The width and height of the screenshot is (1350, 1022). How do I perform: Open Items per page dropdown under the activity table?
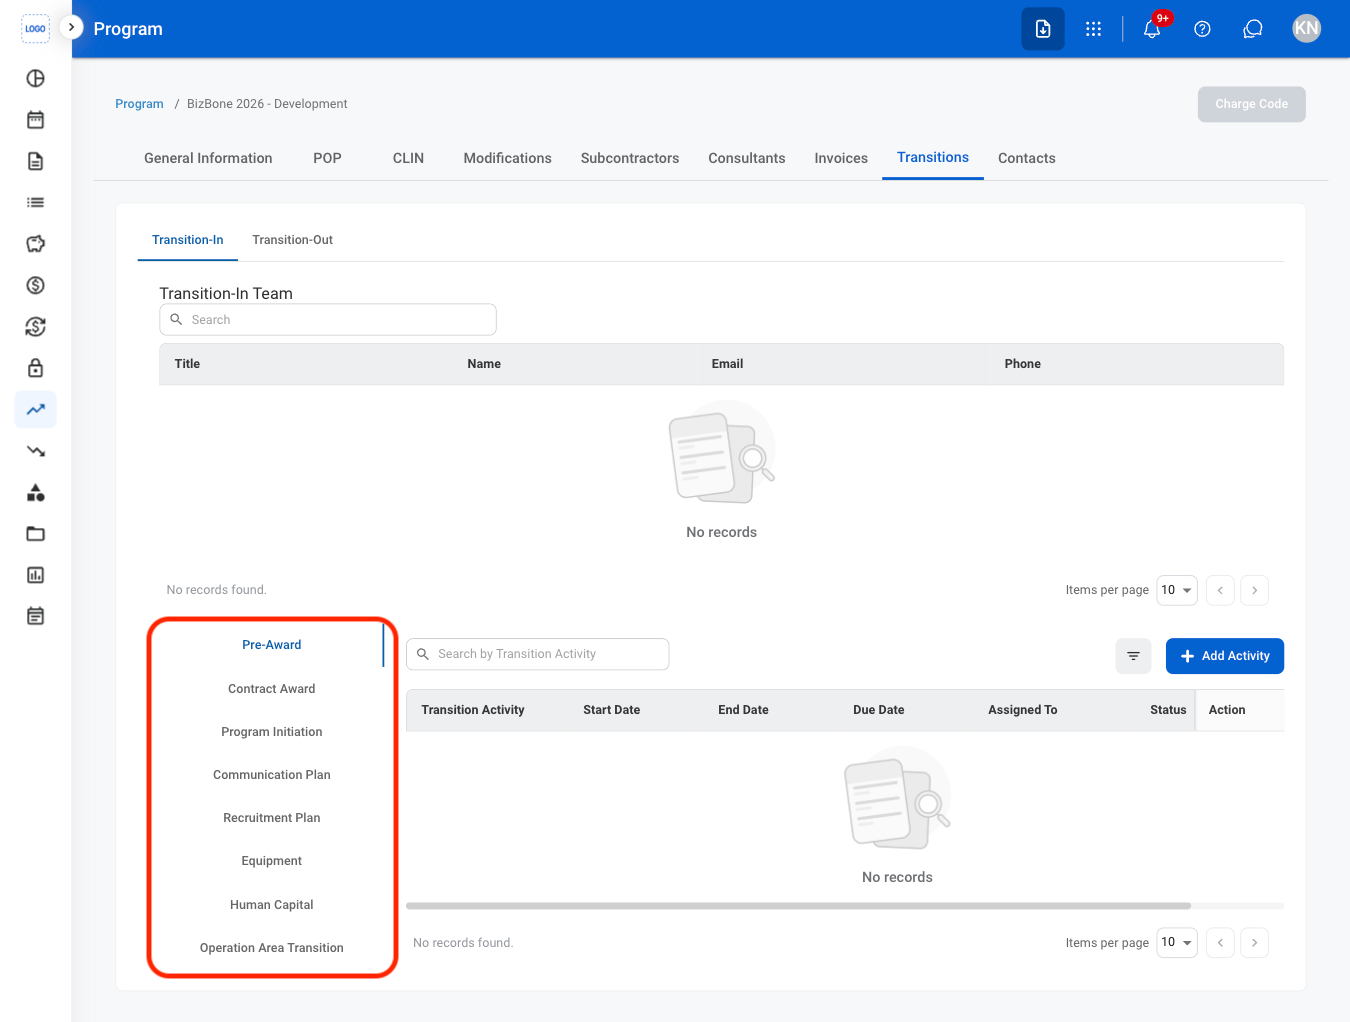click(x=1177, y=942)
